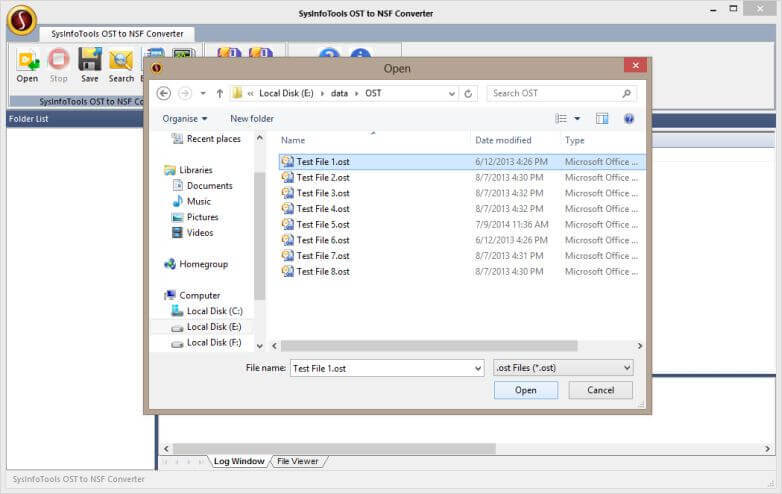Click data segment in address path

[339, 93]
